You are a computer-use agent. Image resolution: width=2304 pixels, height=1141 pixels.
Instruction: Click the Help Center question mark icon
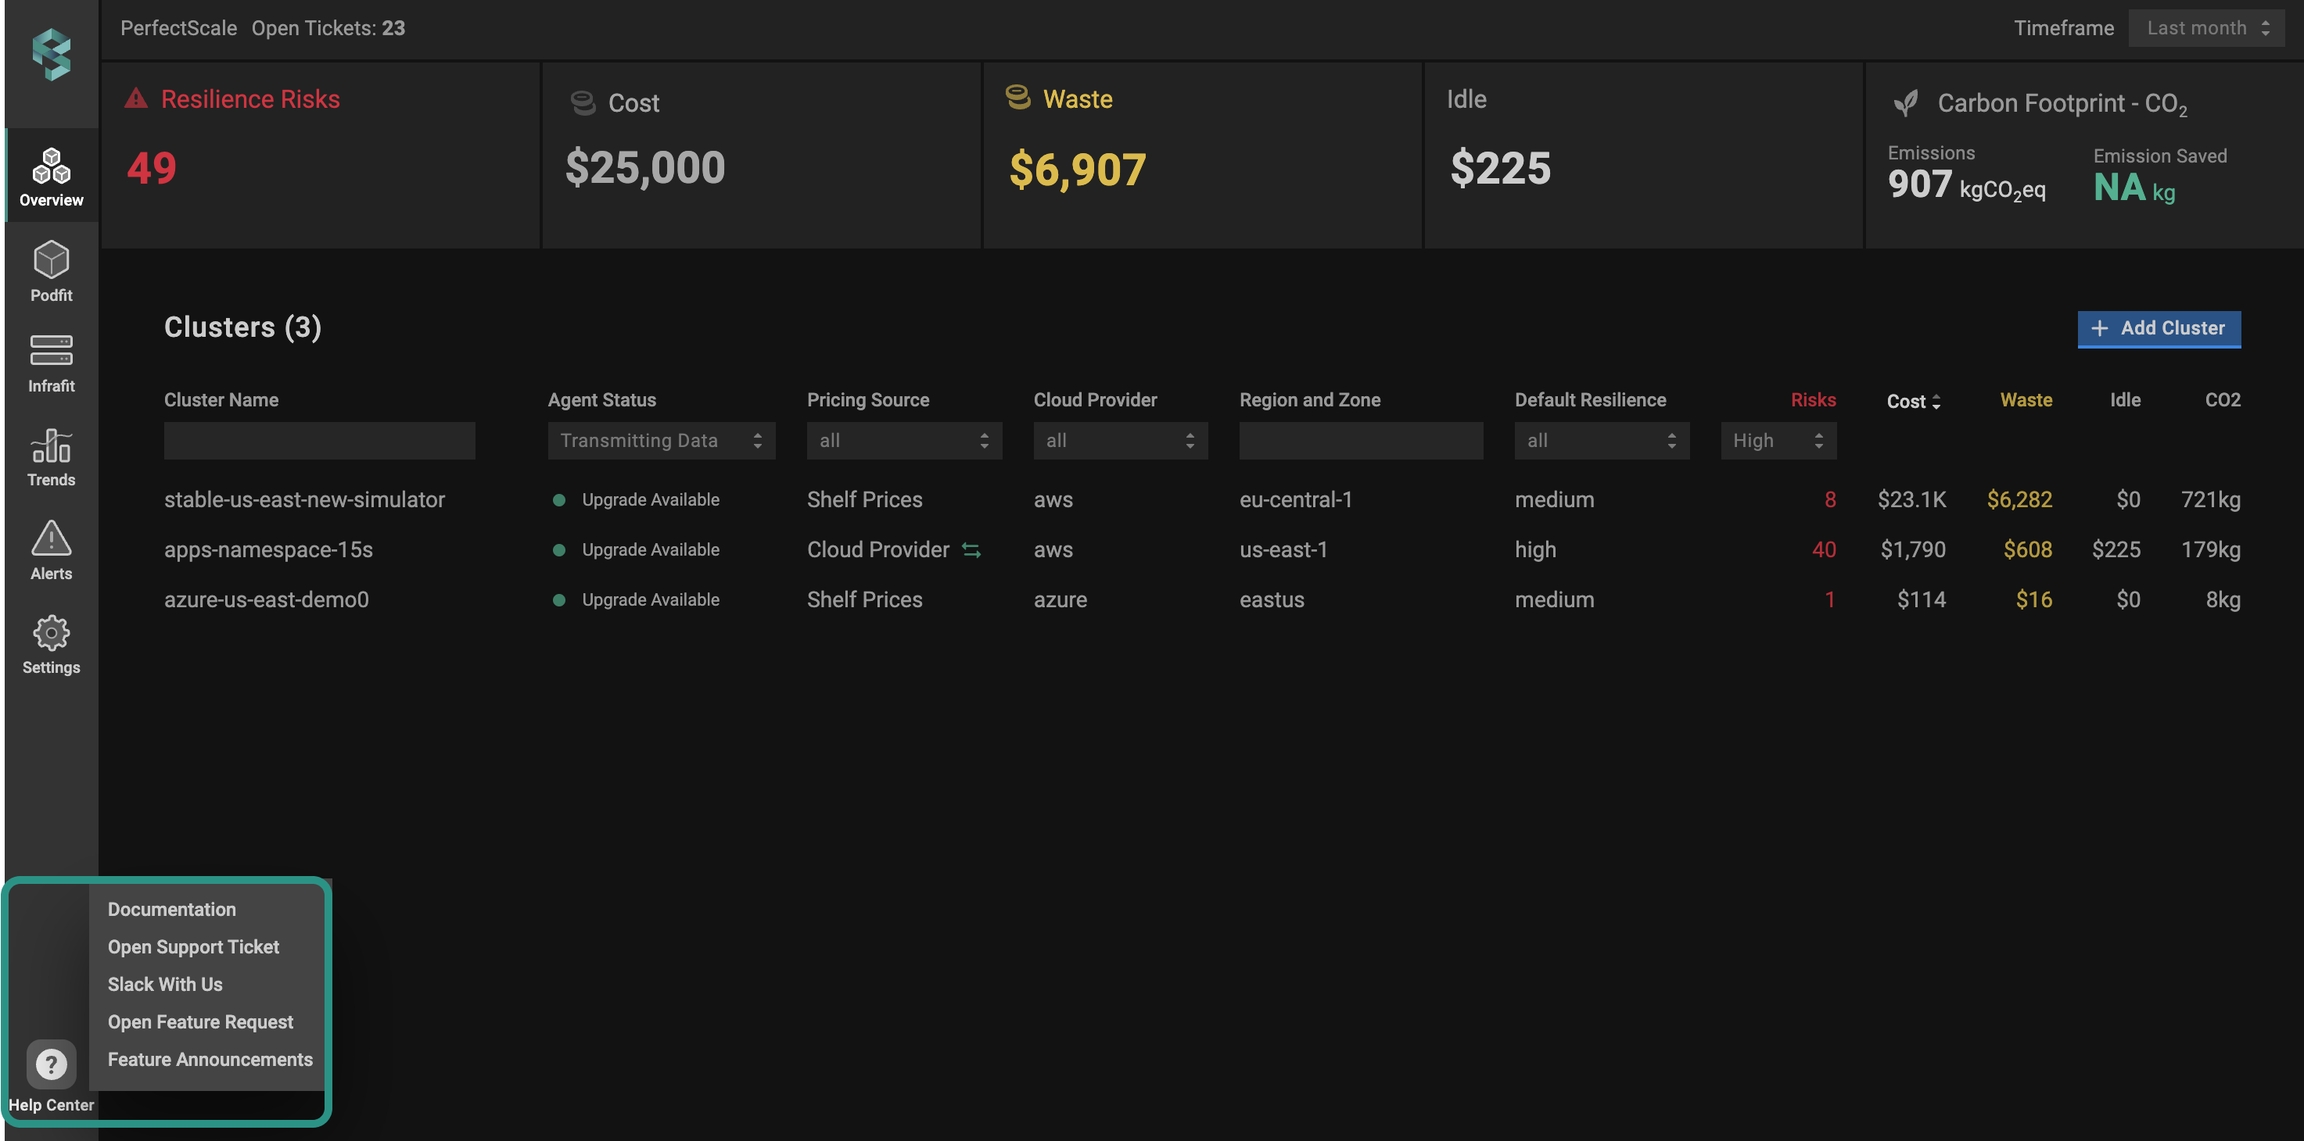[x=51, y=1065]
